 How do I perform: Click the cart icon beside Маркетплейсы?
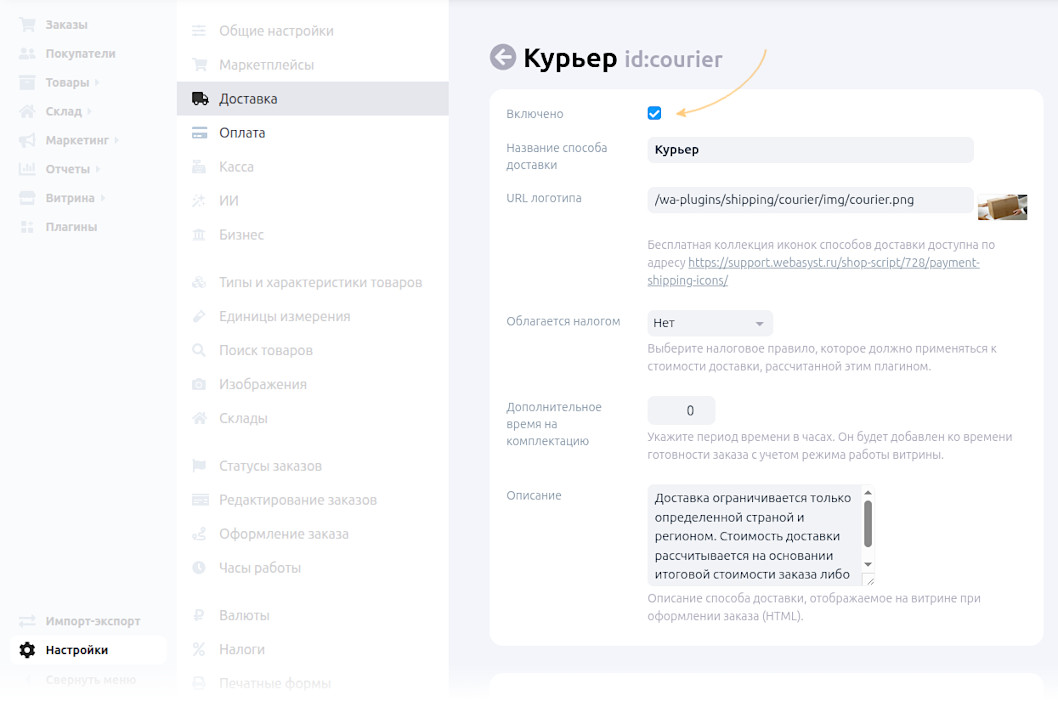200,65
